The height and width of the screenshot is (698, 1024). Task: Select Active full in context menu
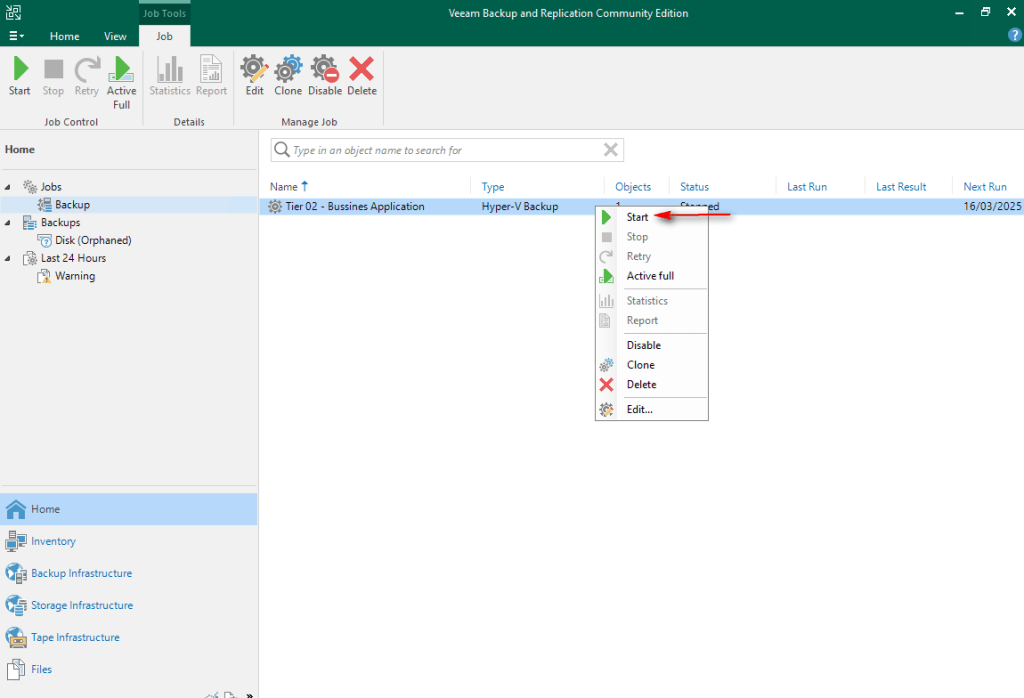point(650,276)
